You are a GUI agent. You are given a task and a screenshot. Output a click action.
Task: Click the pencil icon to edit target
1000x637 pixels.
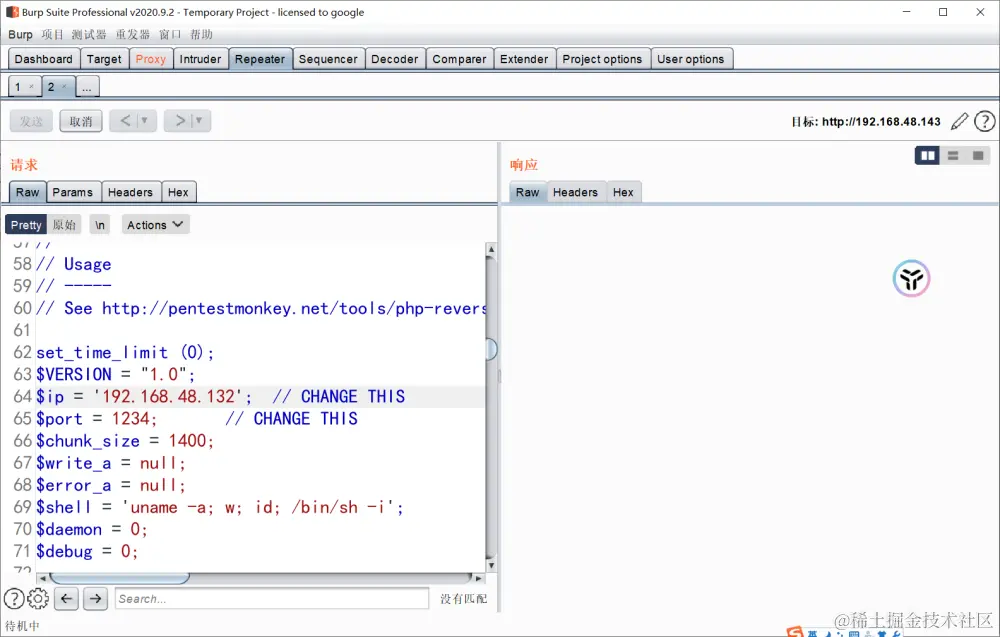[959, 121]
